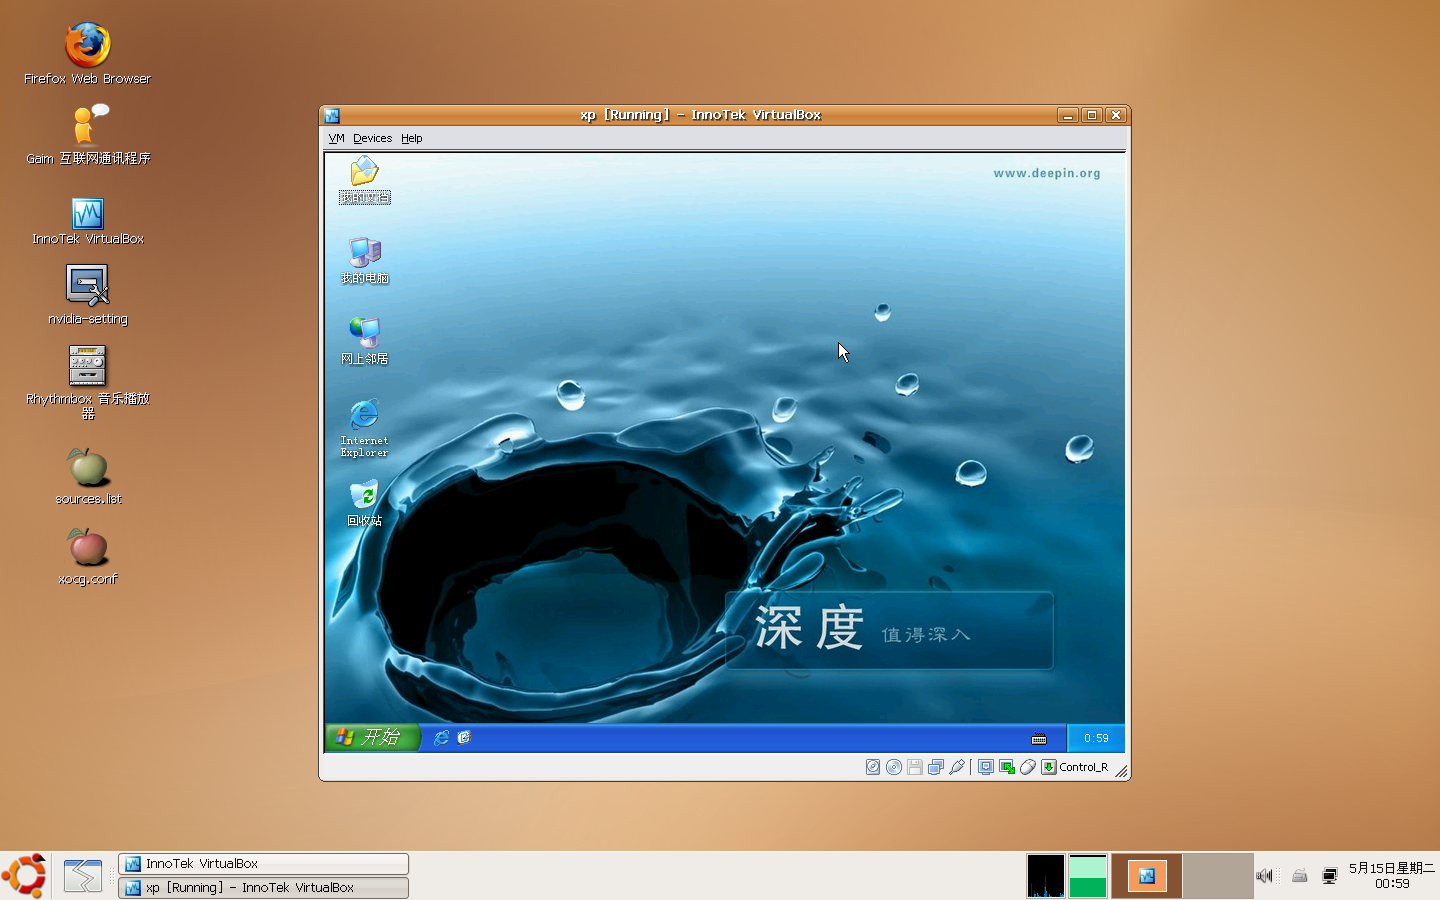This screenshot has height=900, width=1440.
Task: Launch Internet Explorer from XP quick launch
Action: coord(441,737)
